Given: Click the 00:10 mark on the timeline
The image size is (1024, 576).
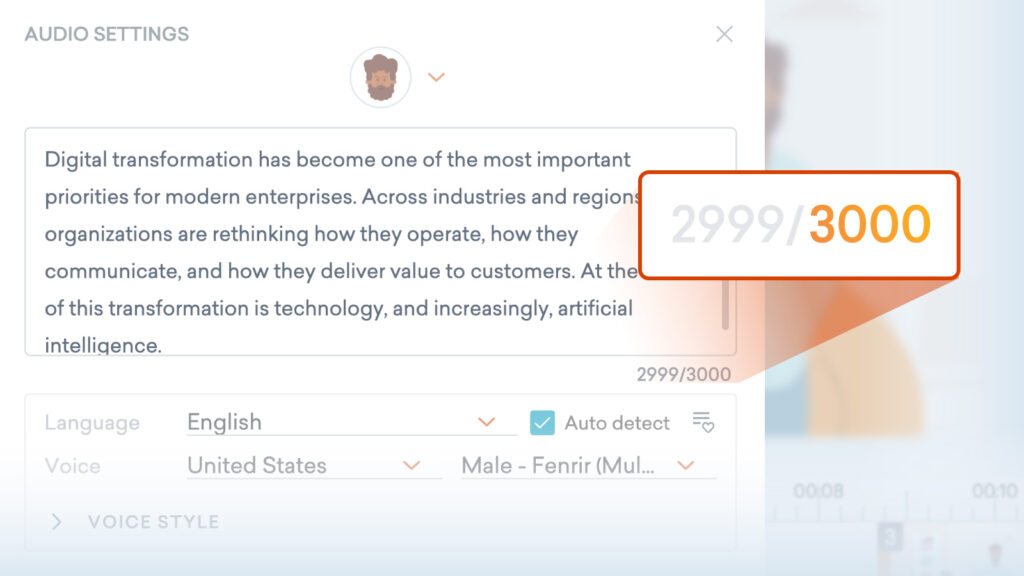Looking at the screenshot, I should point(994,491).
